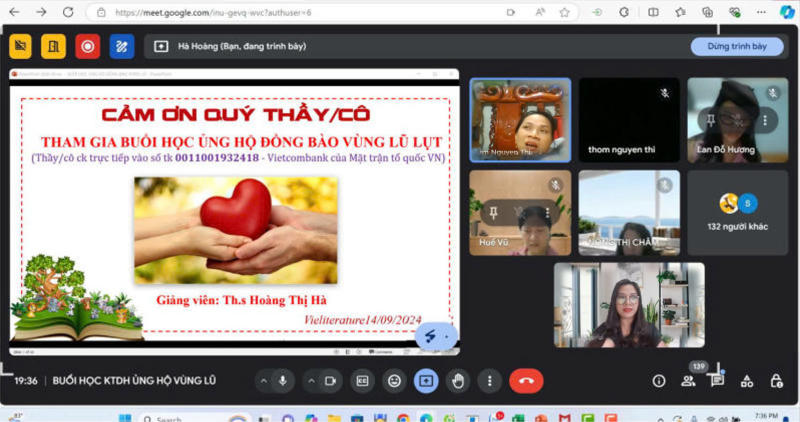This screenshot has height=422, width=800.
Task: Open host controls lock icon
Action: point(777,381)
